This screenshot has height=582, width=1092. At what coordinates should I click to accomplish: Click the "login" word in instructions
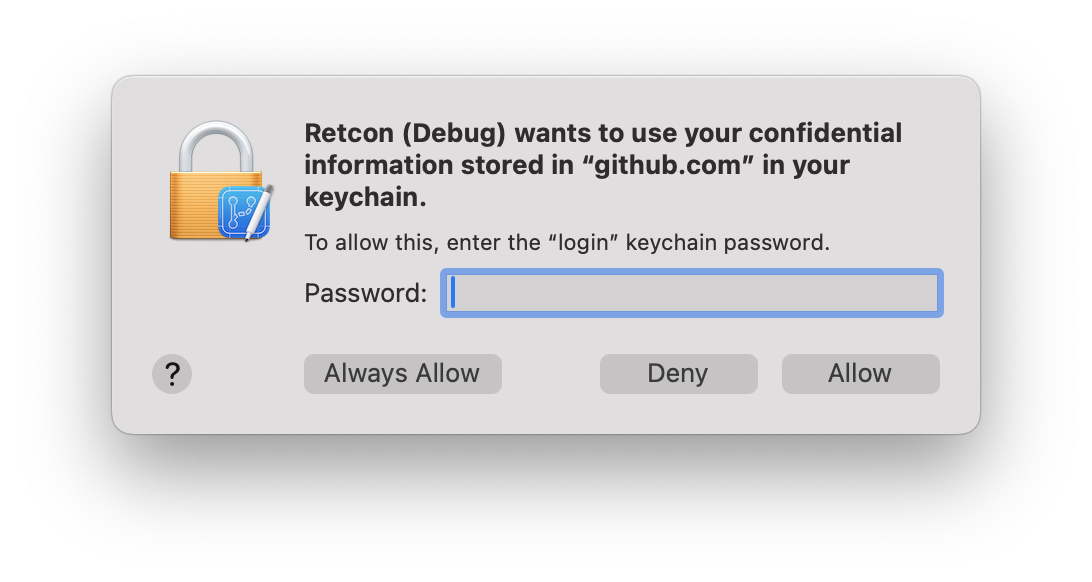pos(584,242)
